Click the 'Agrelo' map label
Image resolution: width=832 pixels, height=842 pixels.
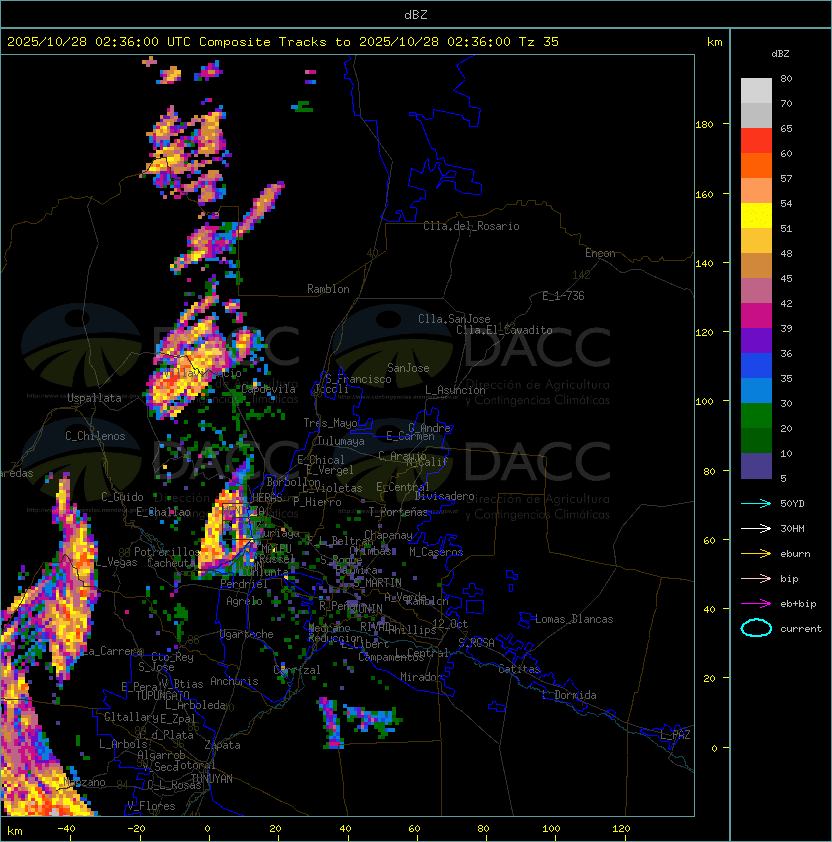pyautogui.click(x=244, y=601)
